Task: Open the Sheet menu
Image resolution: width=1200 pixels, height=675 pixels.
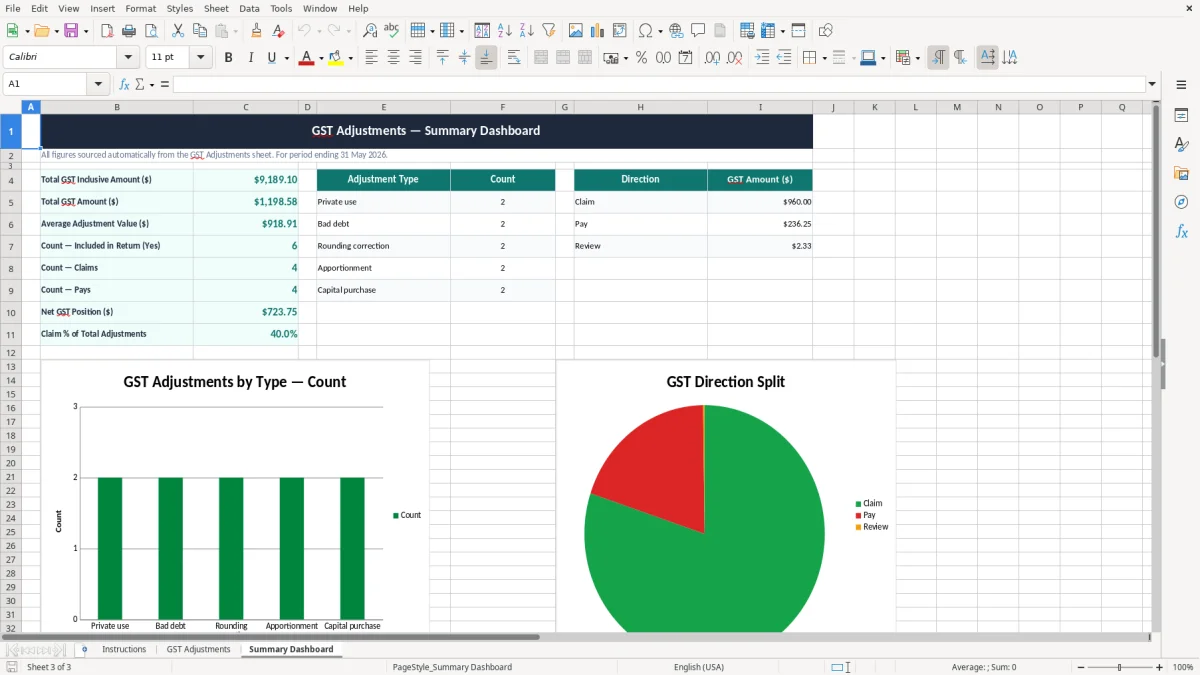Action: [216, 8]
